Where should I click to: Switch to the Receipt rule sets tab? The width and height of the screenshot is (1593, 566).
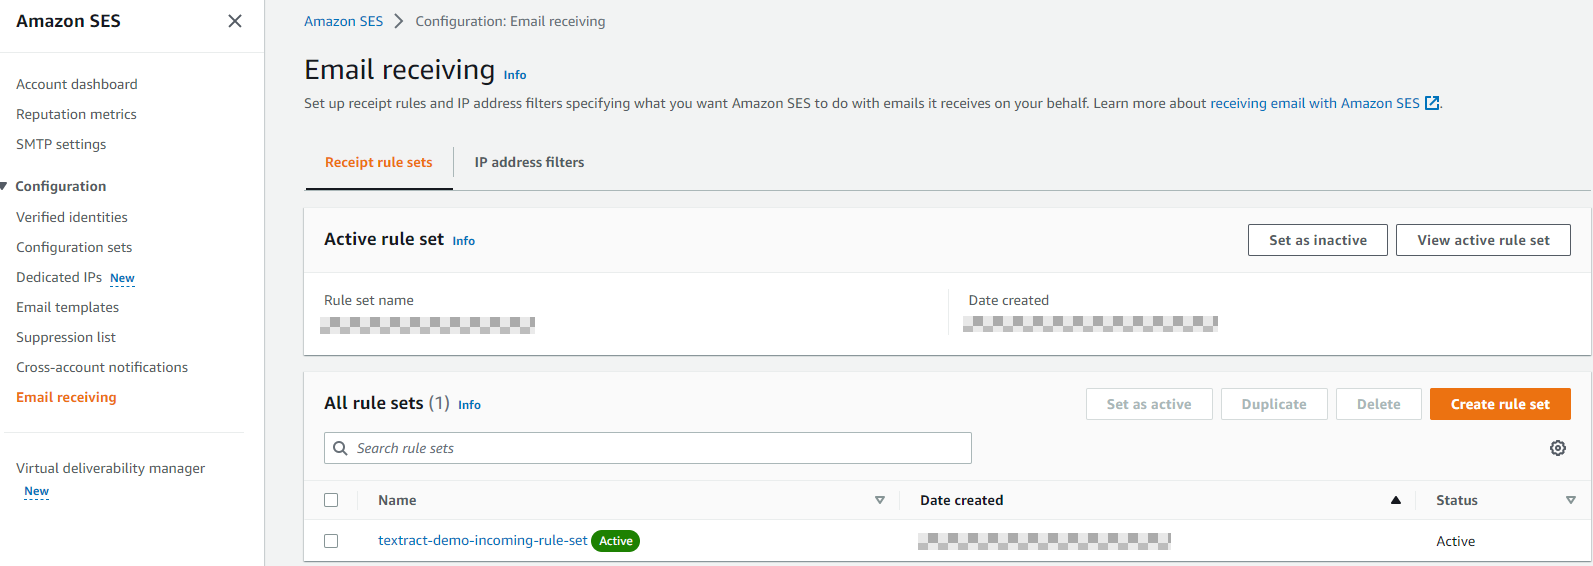point(379,162)
